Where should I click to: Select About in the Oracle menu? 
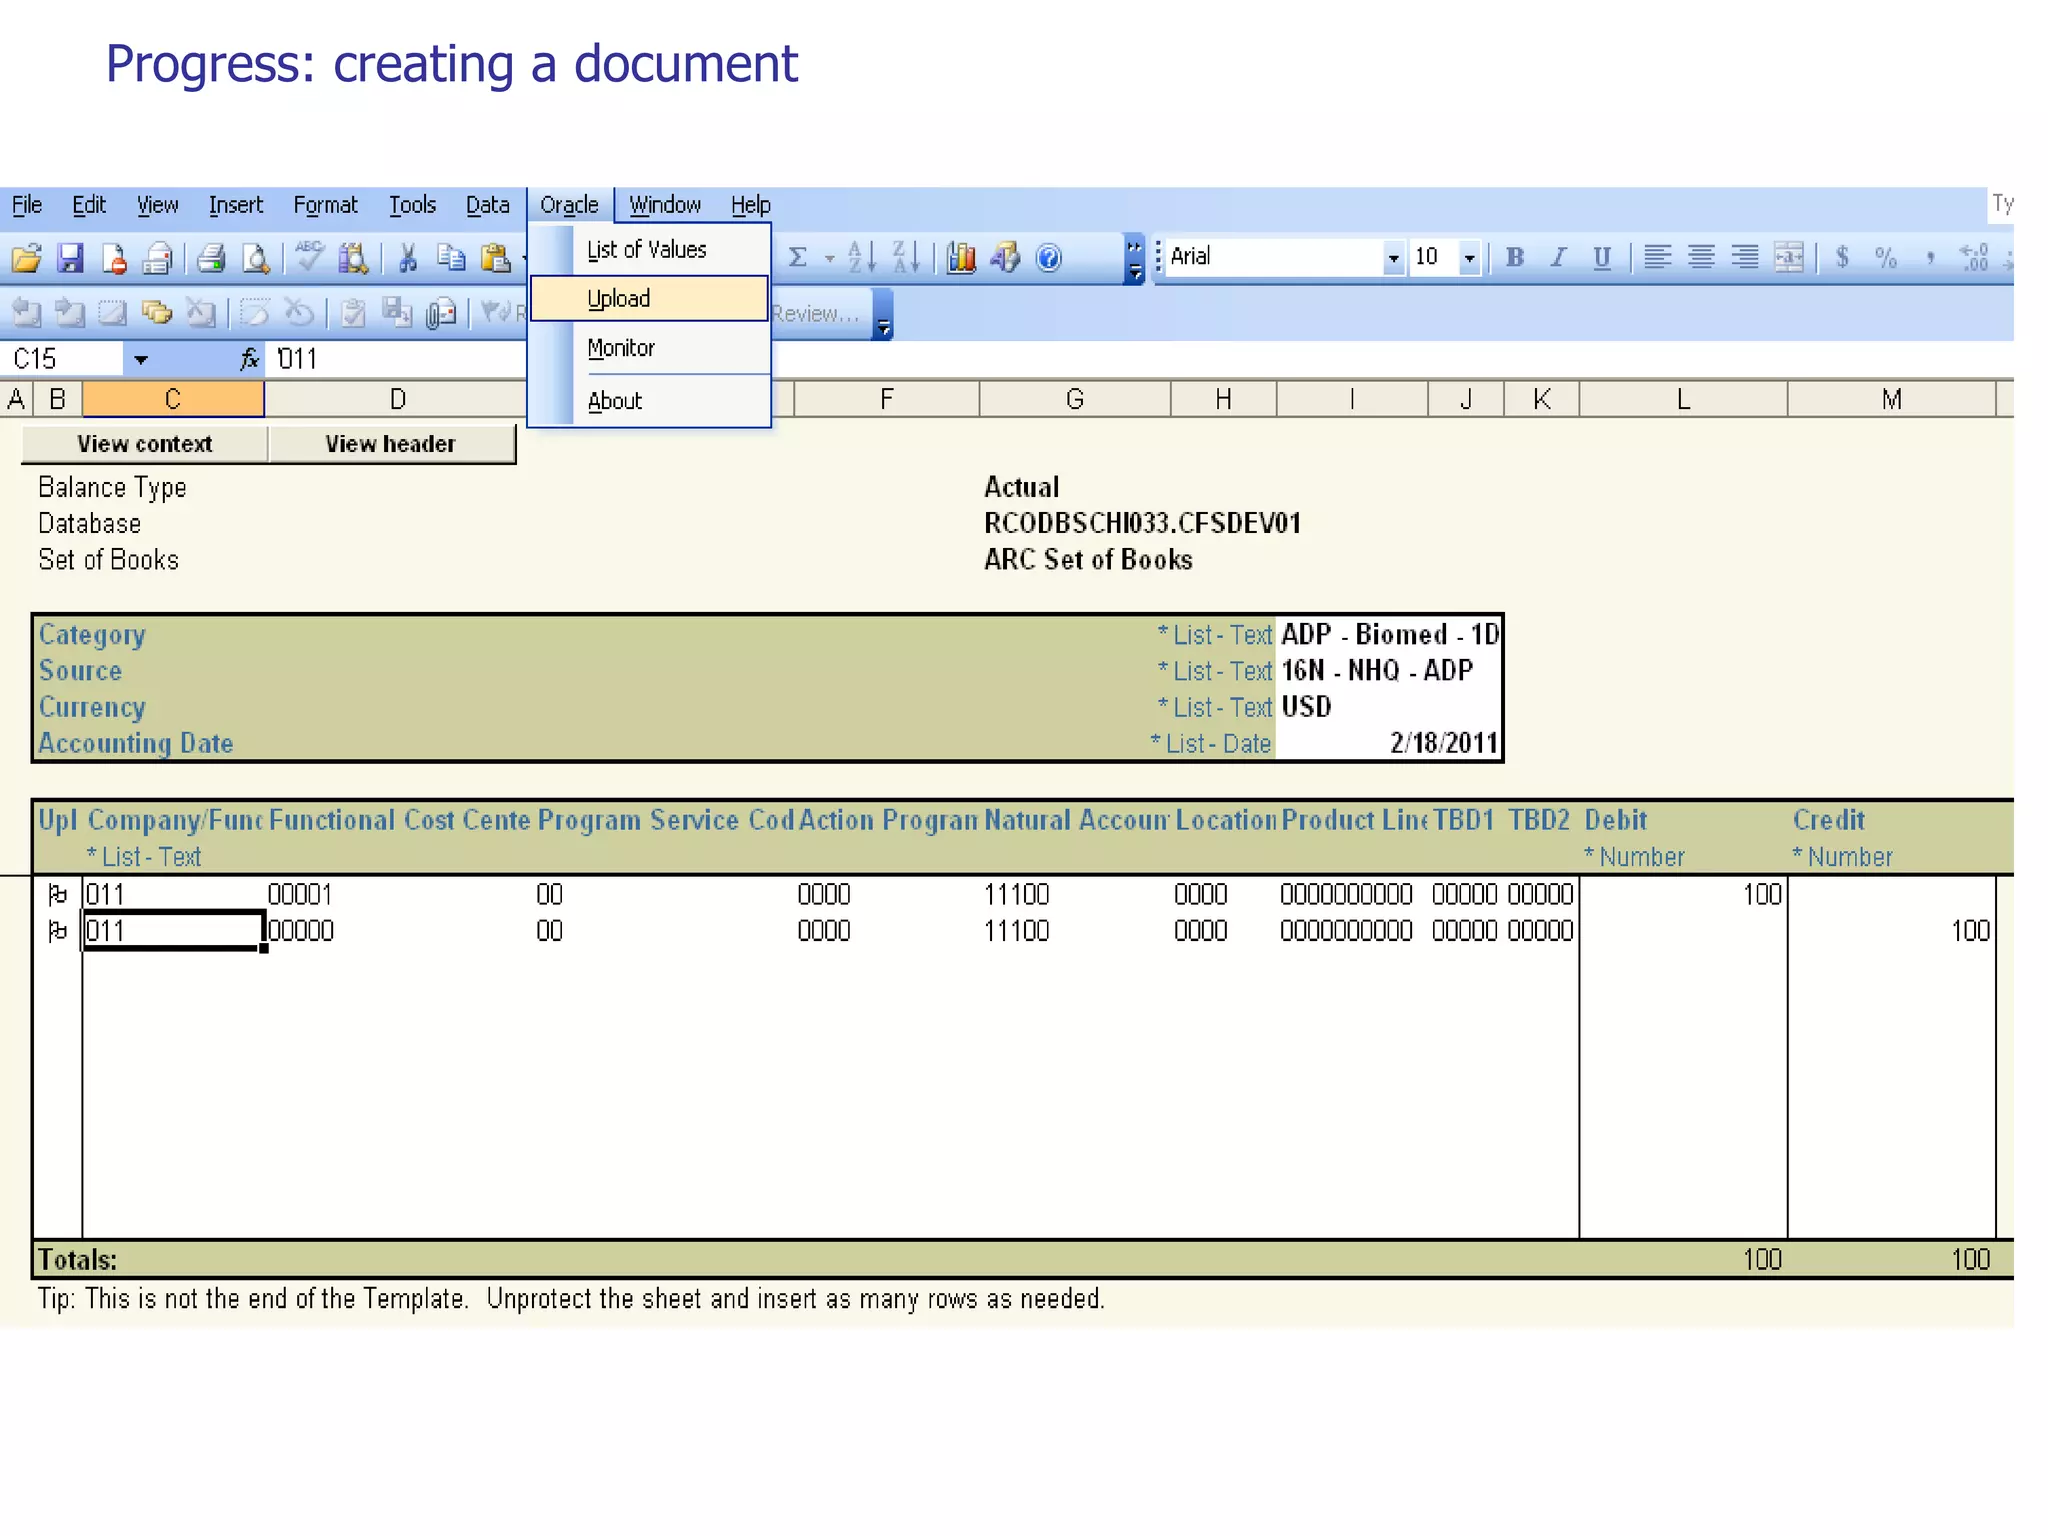tap(650, 401)
